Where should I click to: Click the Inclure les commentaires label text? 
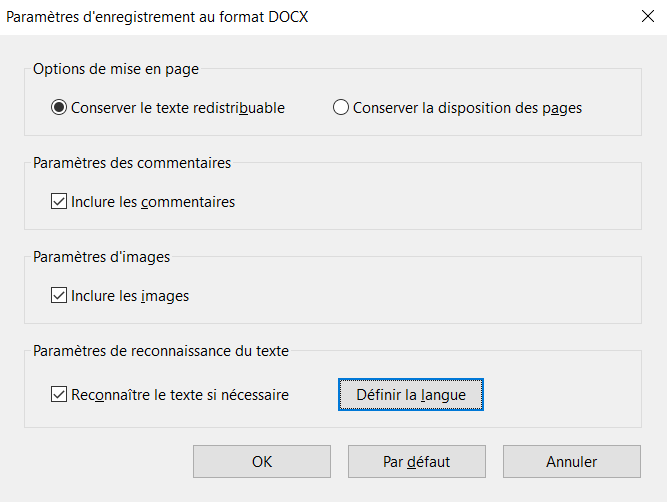[x=153, y=202]
